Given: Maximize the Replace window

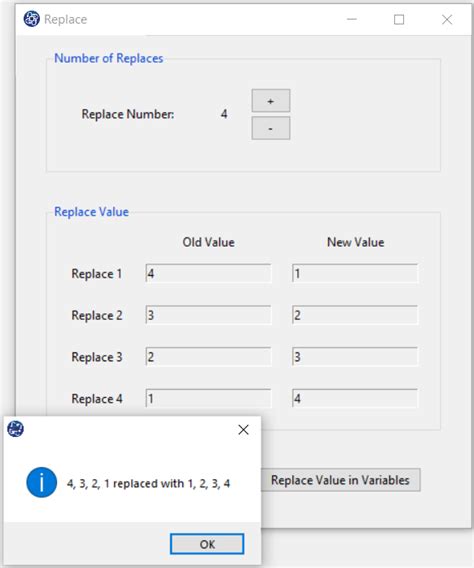Looking at the screenshot, I should point(399,20).
